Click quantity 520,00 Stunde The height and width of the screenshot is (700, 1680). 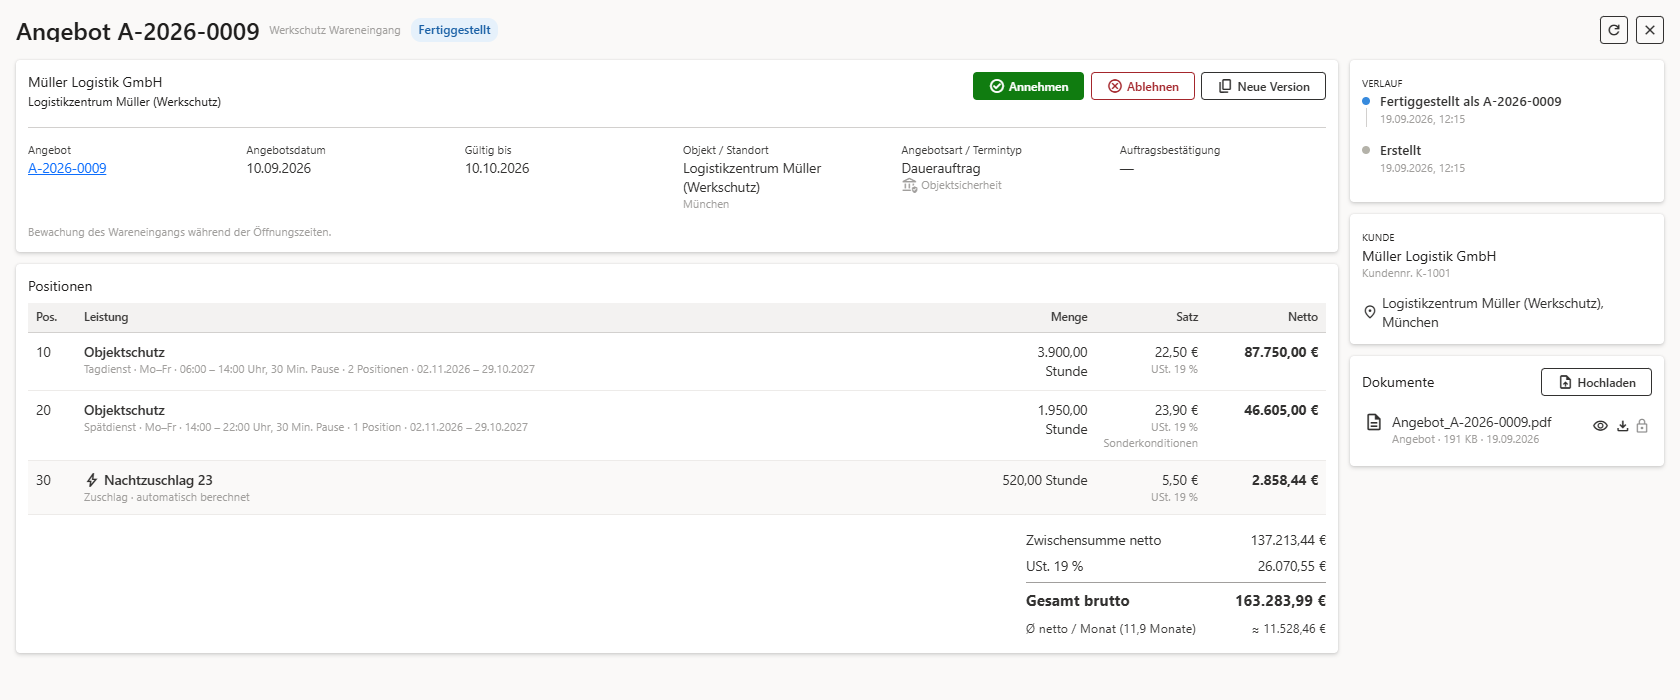1045,480
